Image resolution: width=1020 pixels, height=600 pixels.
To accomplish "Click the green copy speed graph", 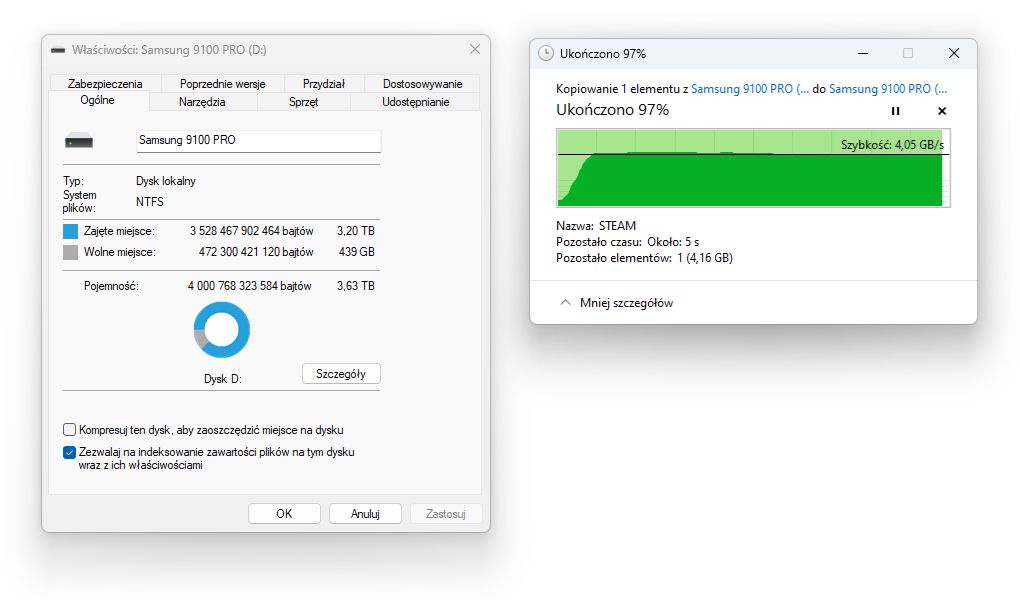I will tap(753, 168).
